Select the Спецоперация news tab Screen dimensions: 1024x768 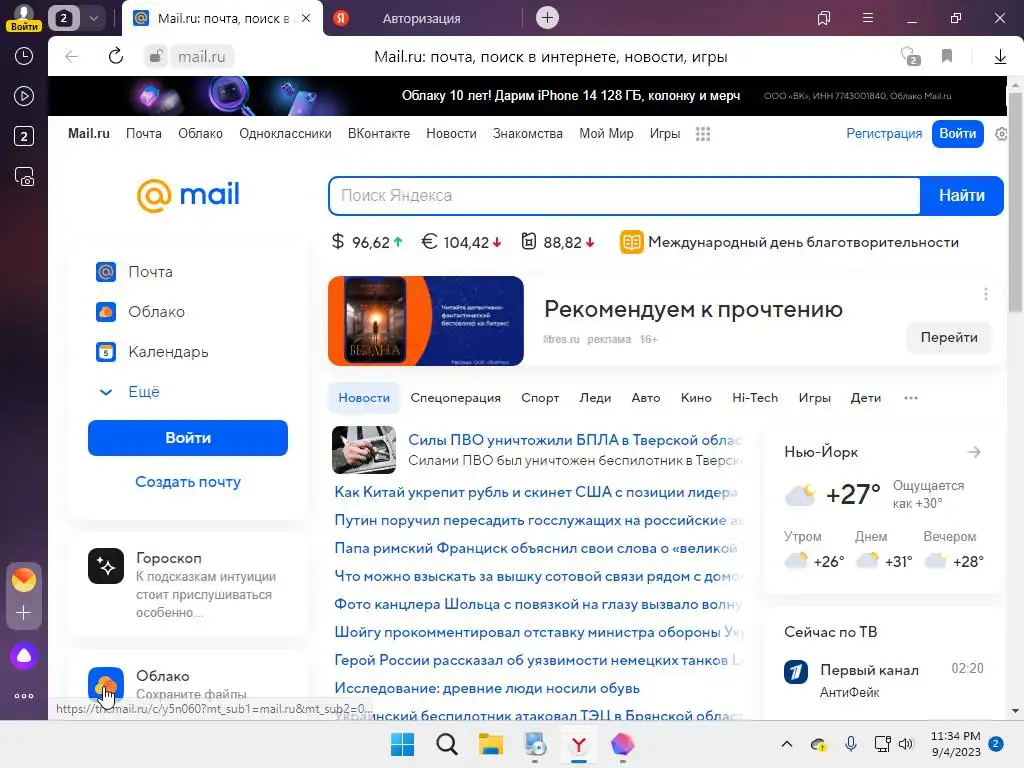tap(455, 398)
